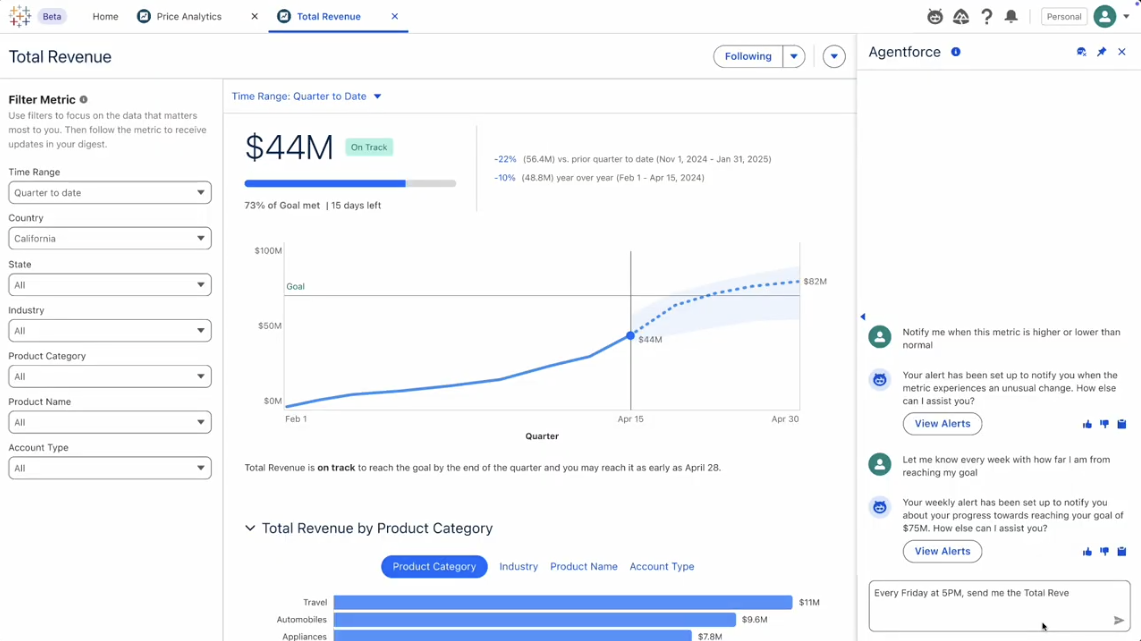Send the message with the arrow icon
This screenshot has width=1141, height=641.
click(1119, 620)
